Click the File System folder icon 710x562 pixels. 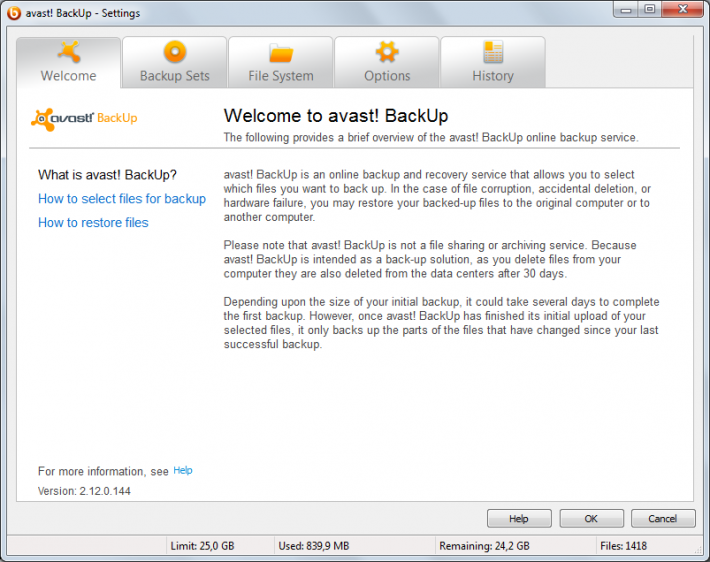pyautogui.click(x=281, y=53)
